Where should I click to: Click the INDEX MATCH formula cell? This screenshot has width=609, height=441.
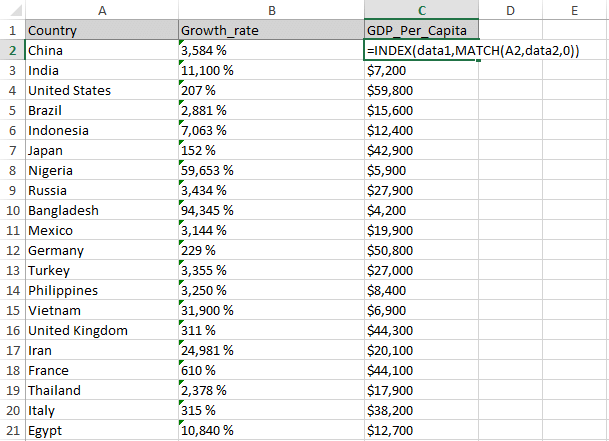coord(421,50)
